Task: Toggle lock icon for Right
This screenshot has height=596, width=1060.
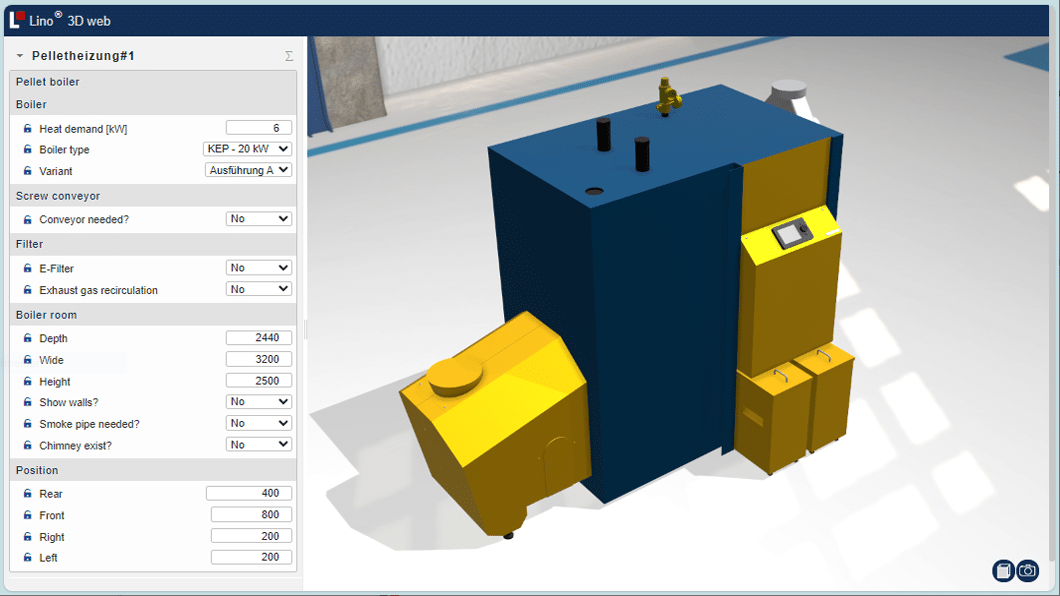Action: pos(28,537)
